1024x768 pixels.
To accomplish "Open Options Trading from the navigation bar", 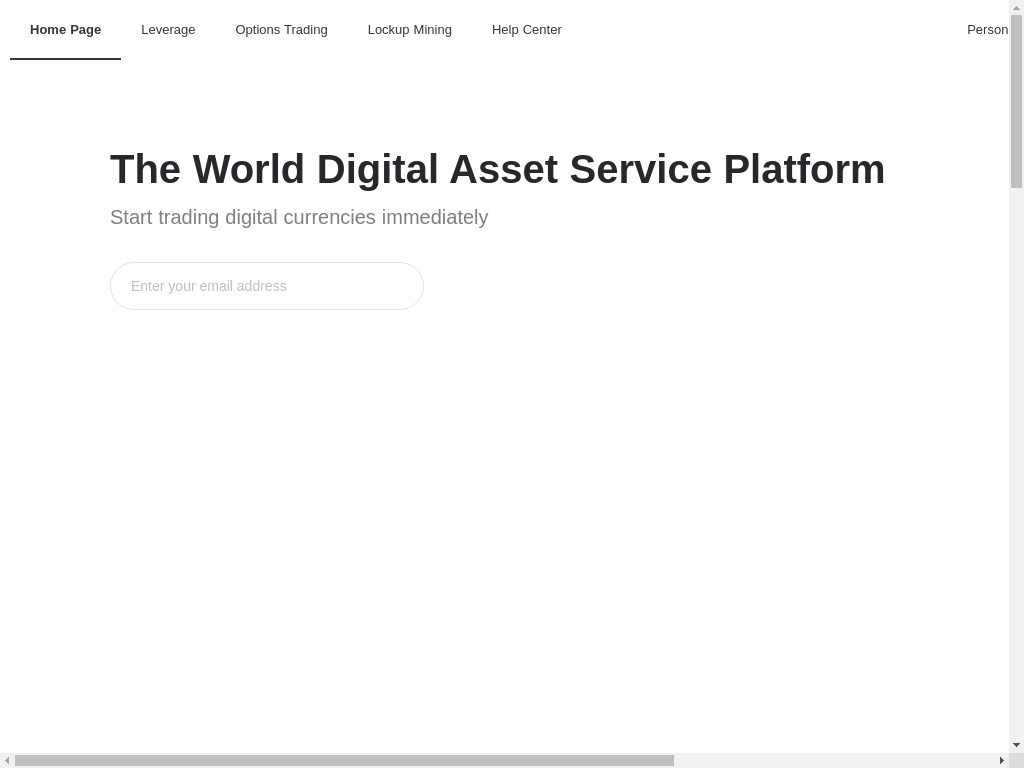I will (281, 30).
